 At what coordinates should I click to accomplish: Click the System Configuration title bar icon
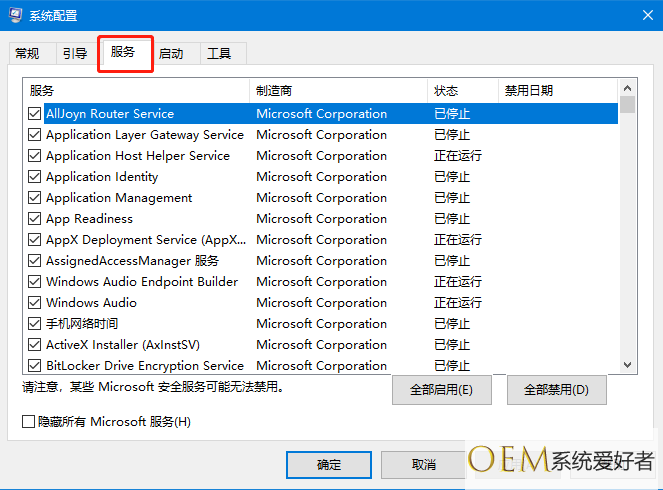pyautogui.click(x=17, y=15)
